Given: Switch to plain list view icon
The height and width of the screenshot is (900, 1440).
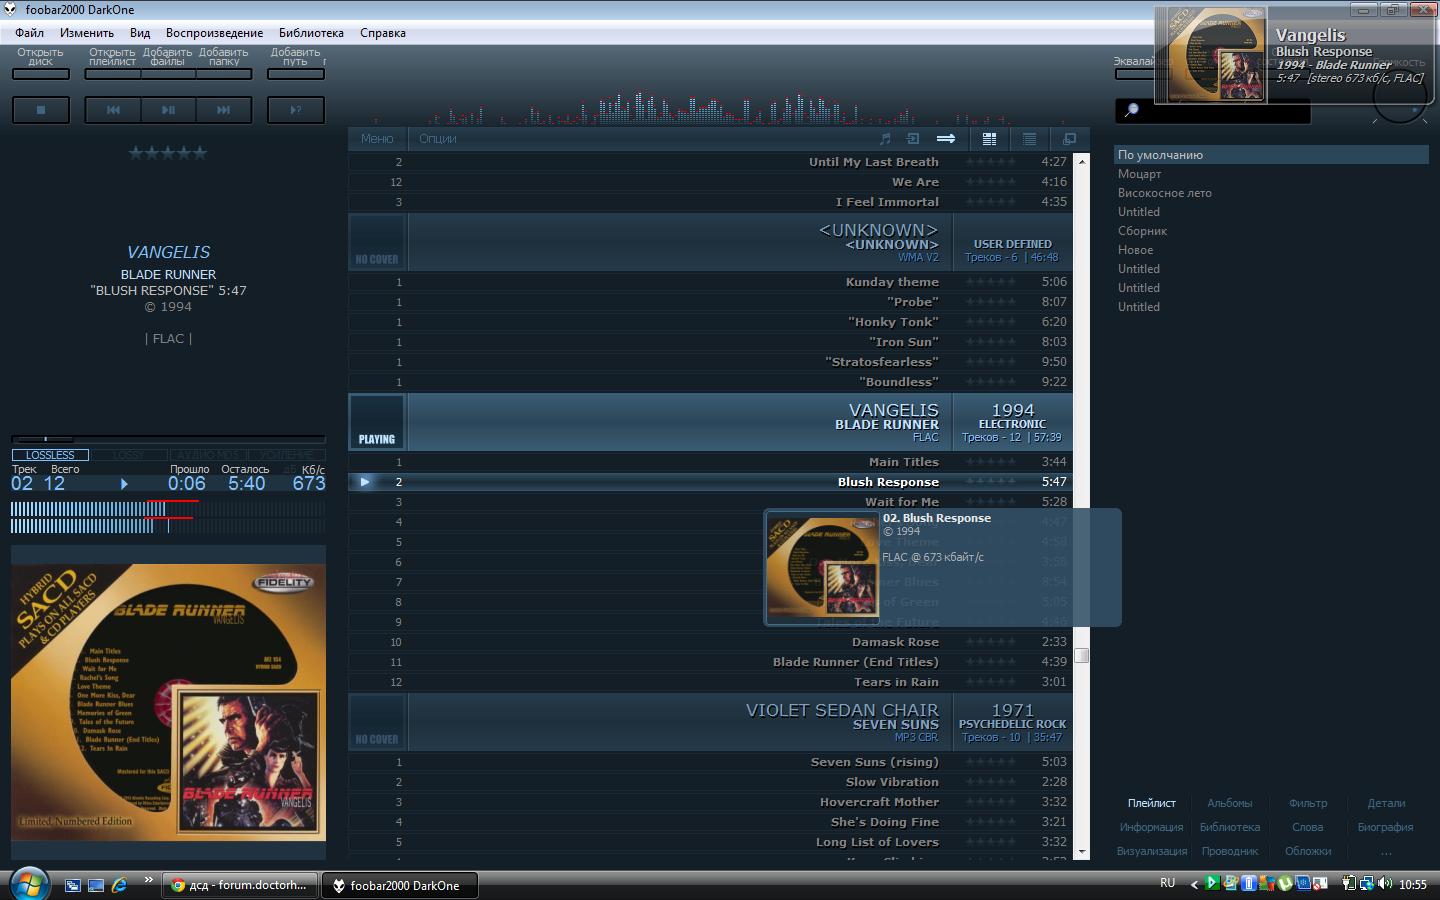Looking at the screenshot, I should [x=1029, y=139].
